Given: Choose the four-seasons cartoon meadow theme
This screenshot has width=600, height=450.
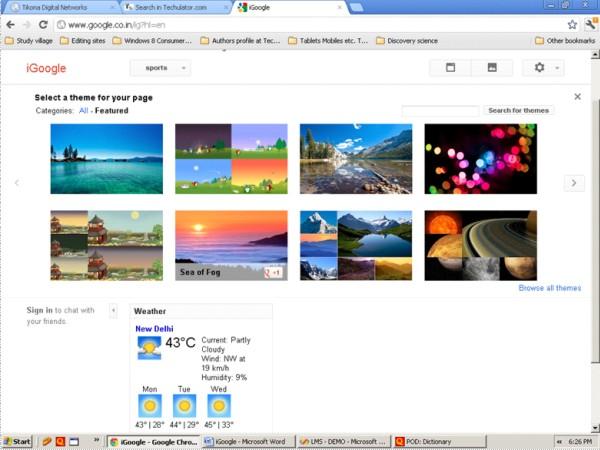Looking at the screenshot, I should coord(232,159).
